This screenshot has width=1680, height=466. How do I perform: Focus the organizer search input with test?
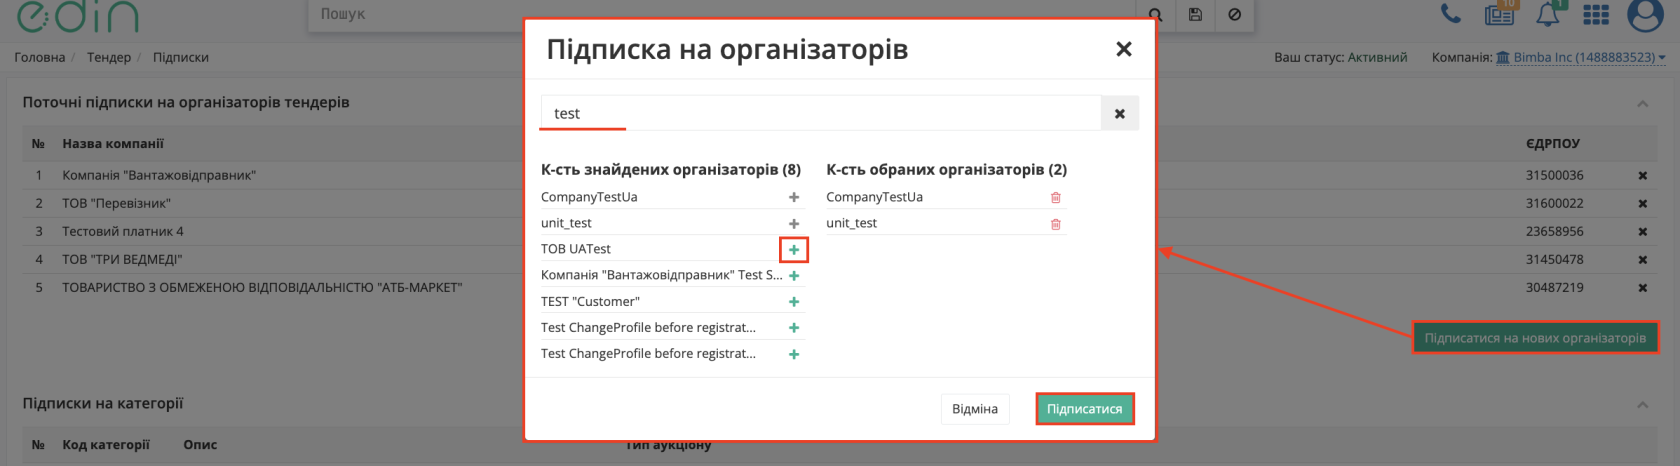tap(821, 114)
